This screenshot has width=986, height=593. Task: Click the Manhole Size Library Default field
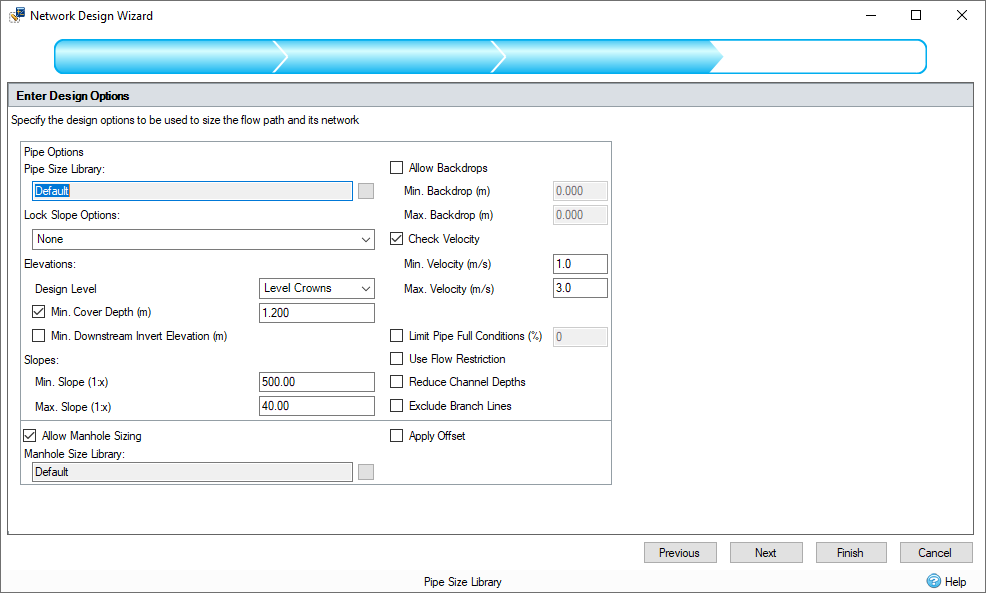coord(192,472)
